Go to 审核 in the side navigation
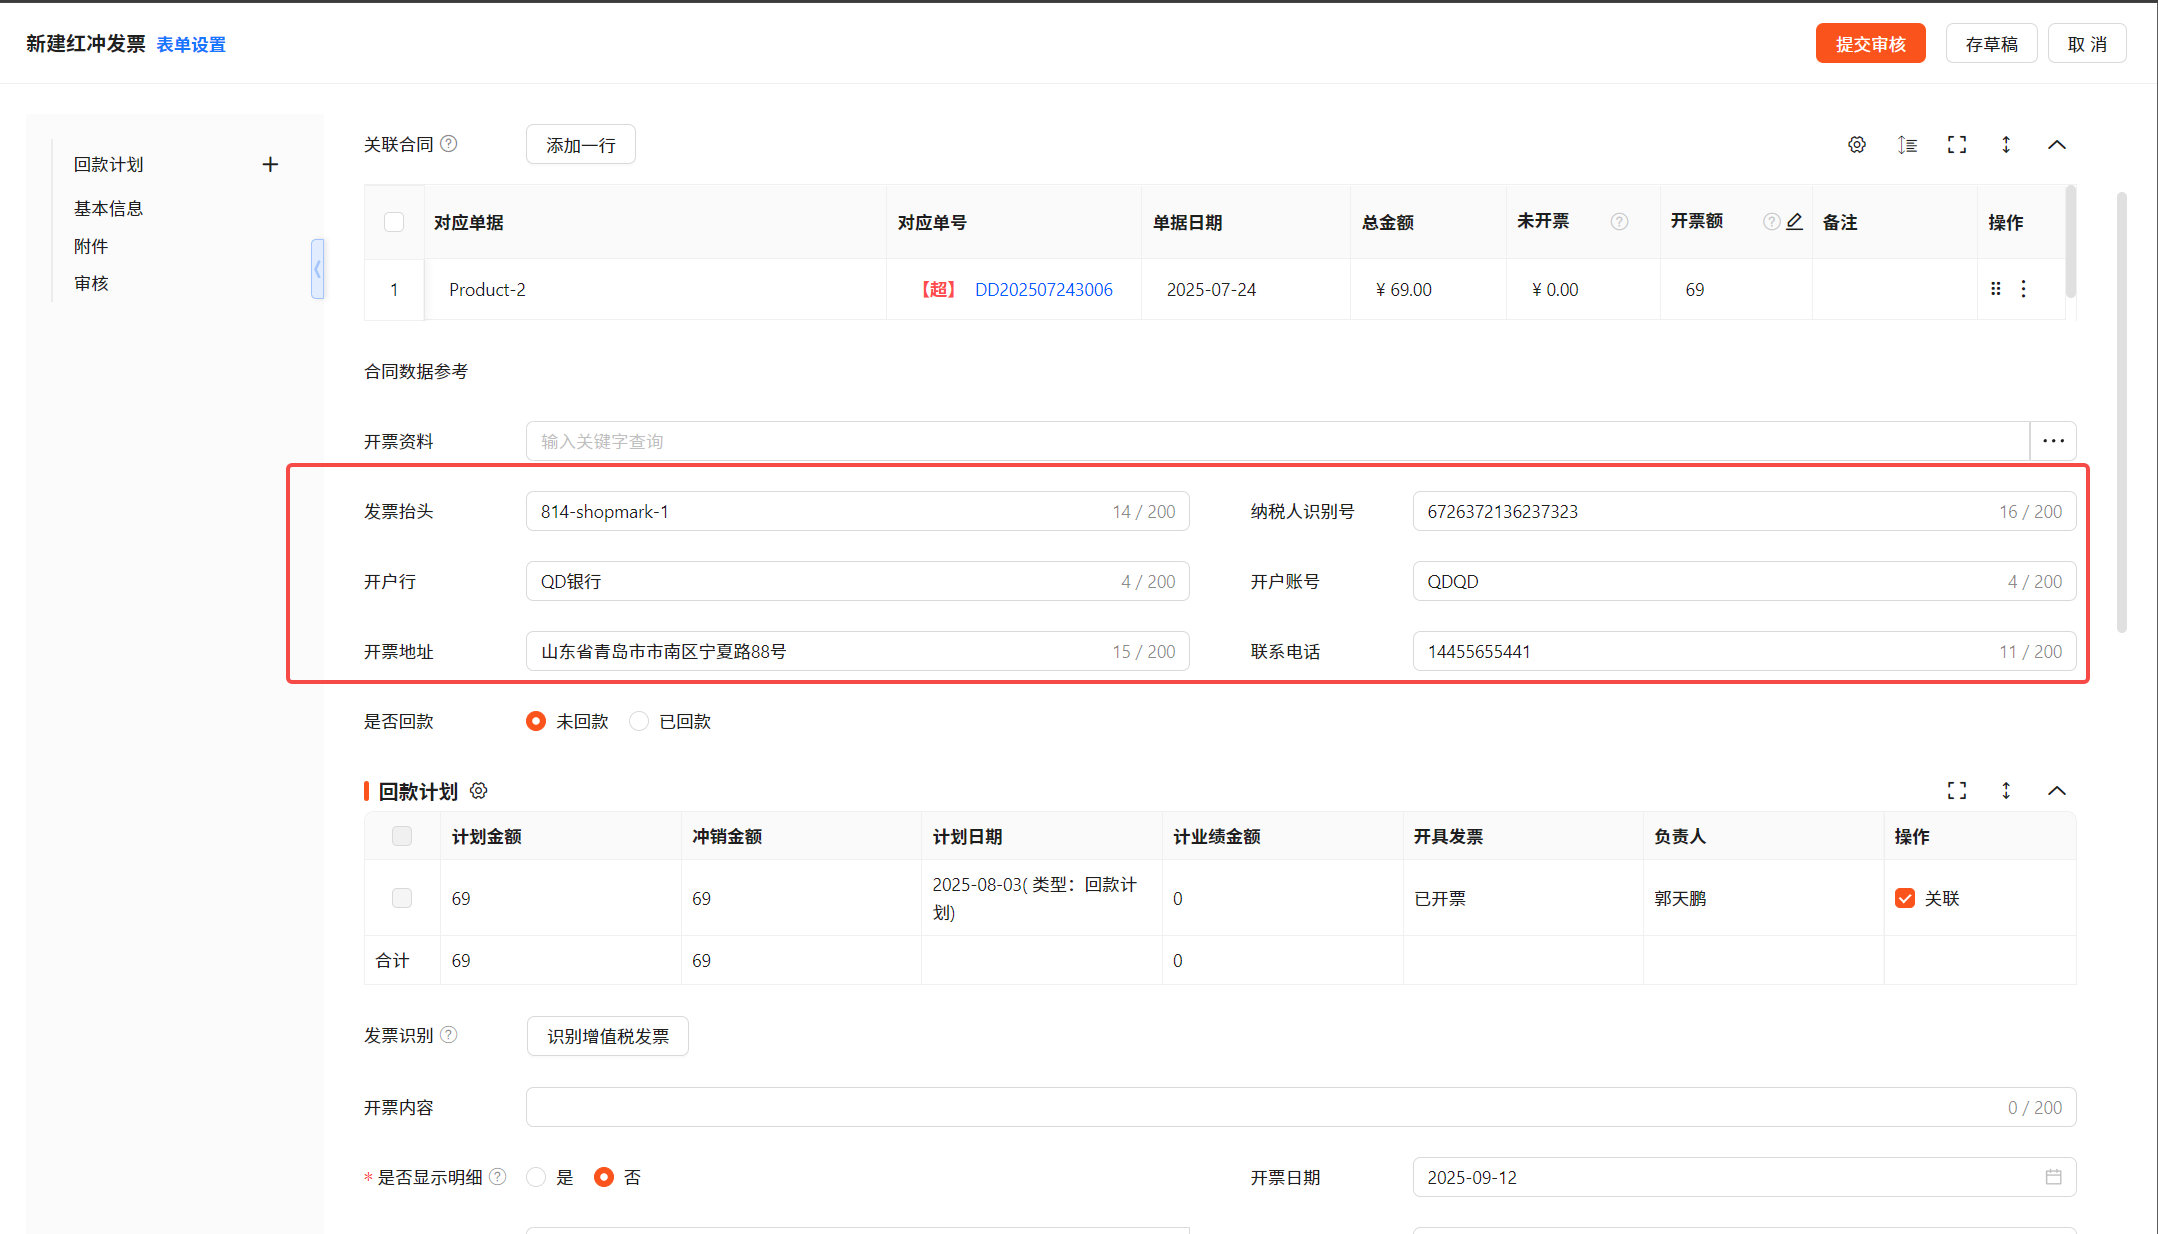The image size is (2158, 1234). [x=91, y=283]
